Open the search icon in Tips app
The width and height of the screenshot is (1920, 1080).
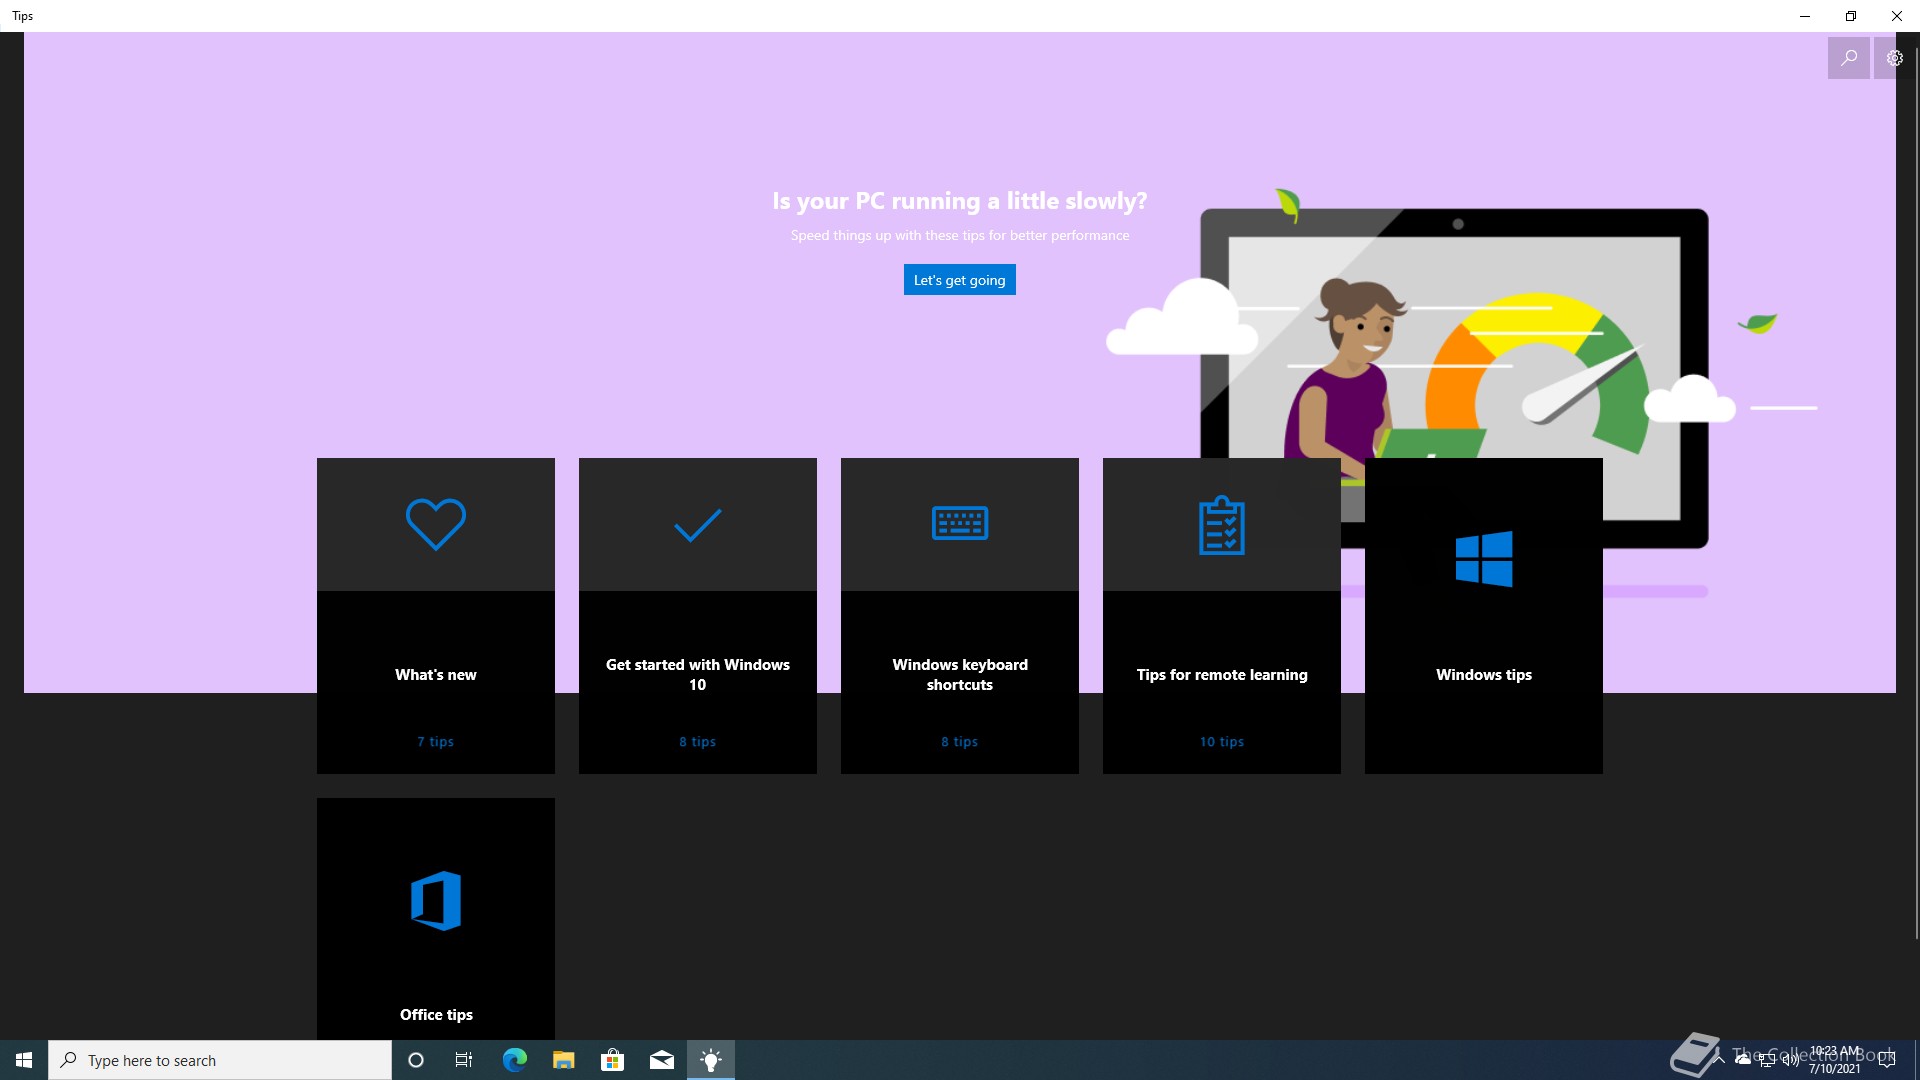(x=1849, y=58)
